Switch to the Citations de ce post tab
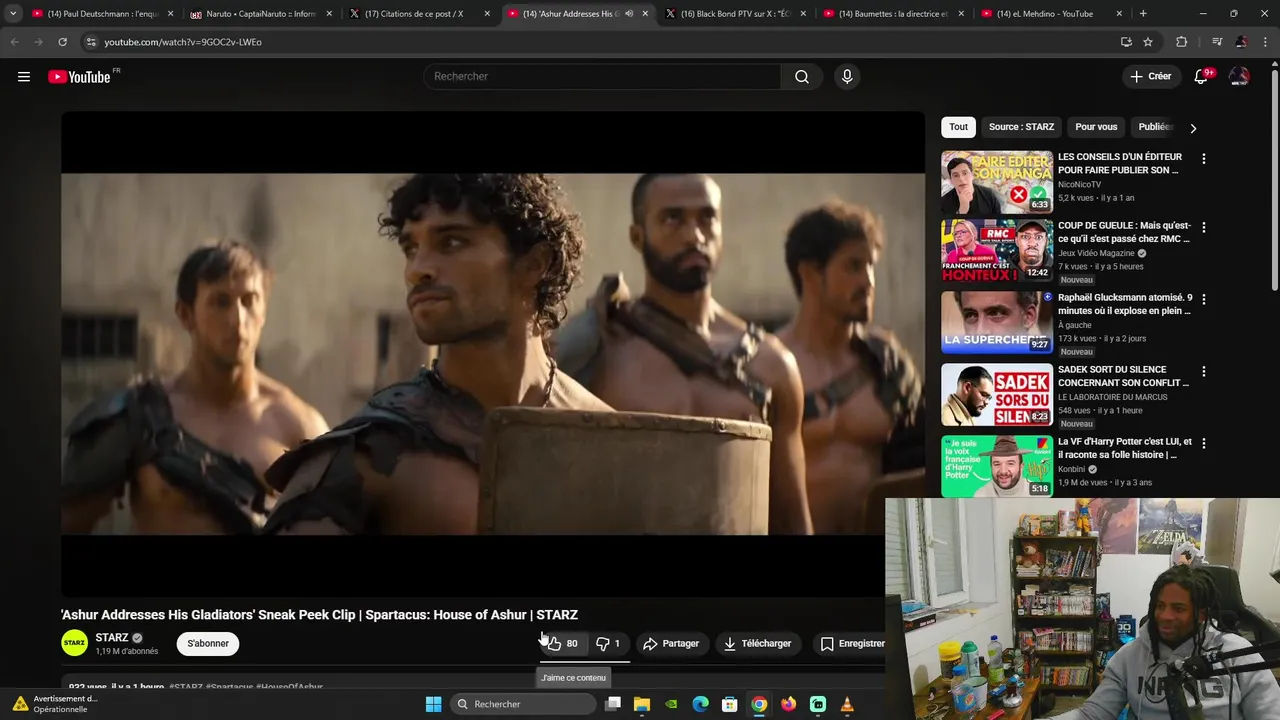Screen dimensions: 1280x720 (418, 14)
